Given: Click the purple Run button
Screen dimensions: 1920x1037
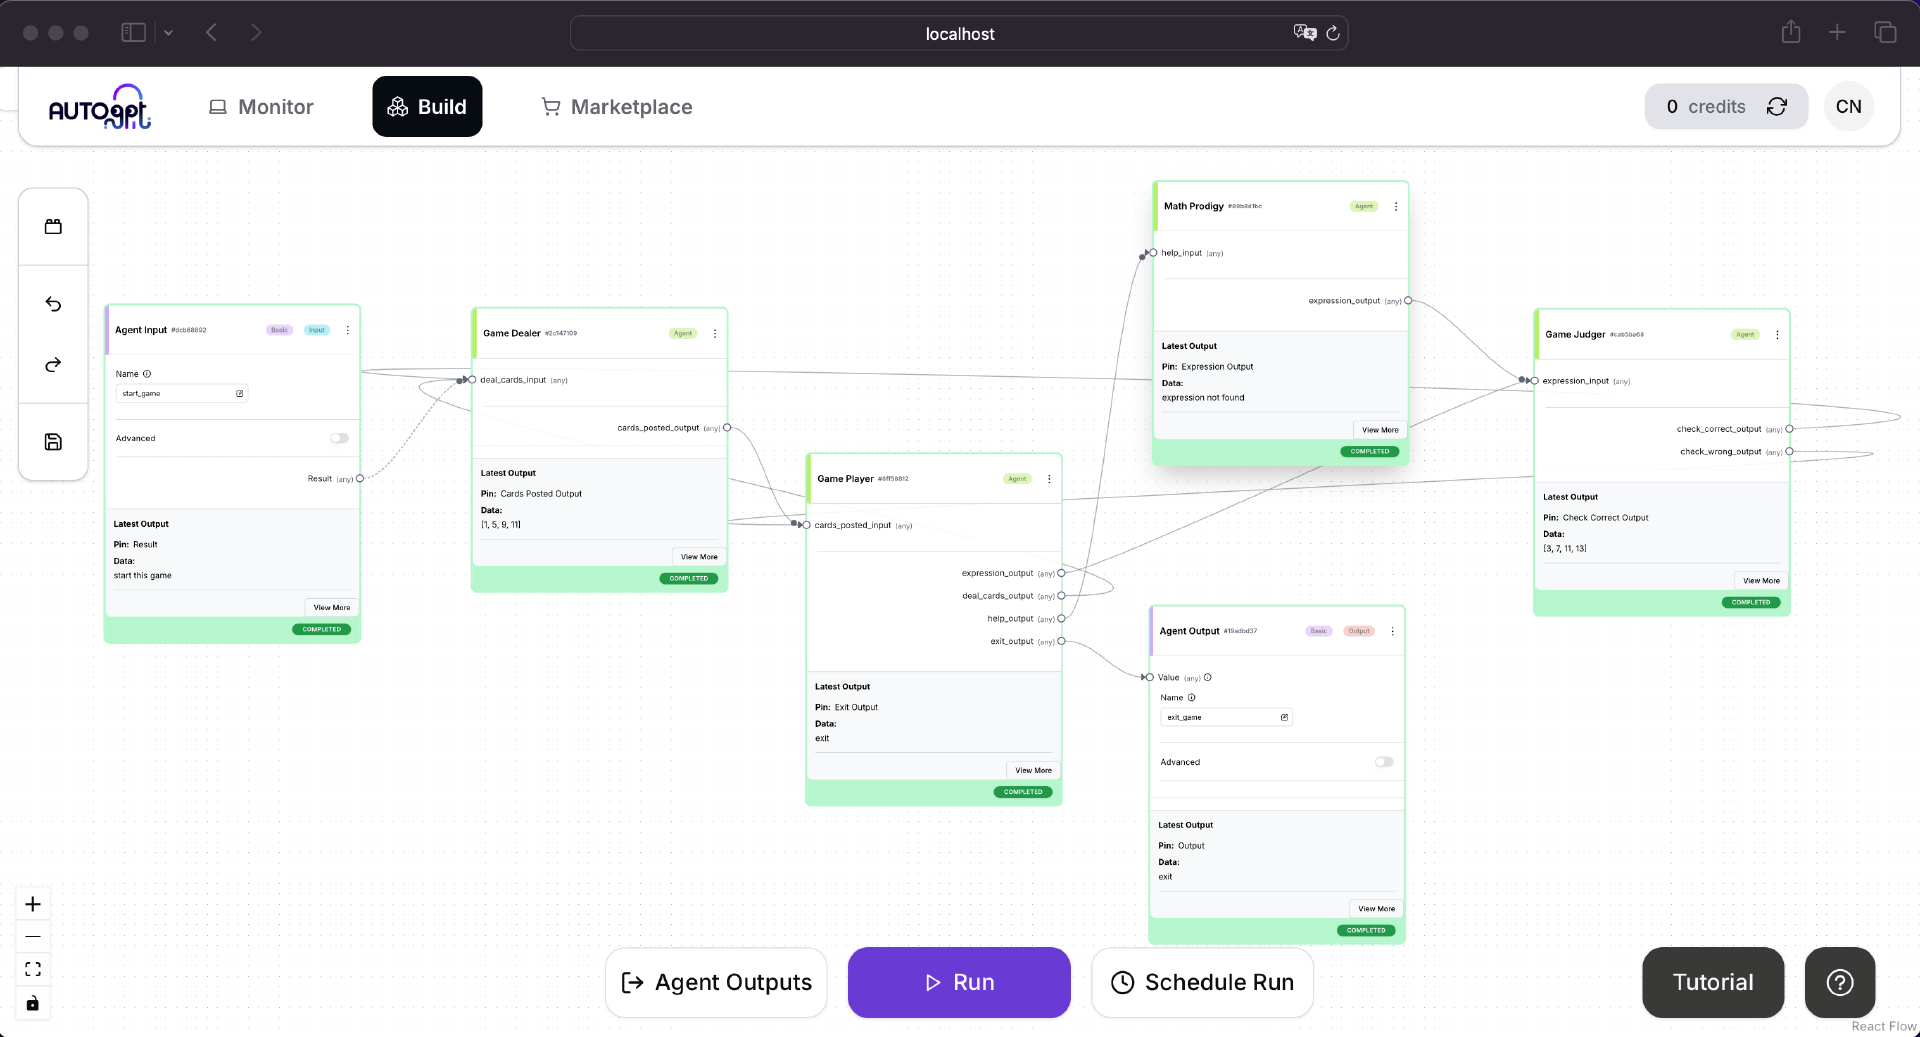Looking at the screenshot, I should point(959,983).
